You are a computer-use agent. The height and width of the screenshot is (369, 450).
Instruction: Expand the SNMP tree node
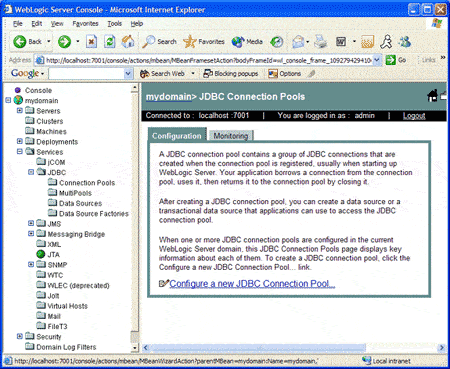(31, 264)
